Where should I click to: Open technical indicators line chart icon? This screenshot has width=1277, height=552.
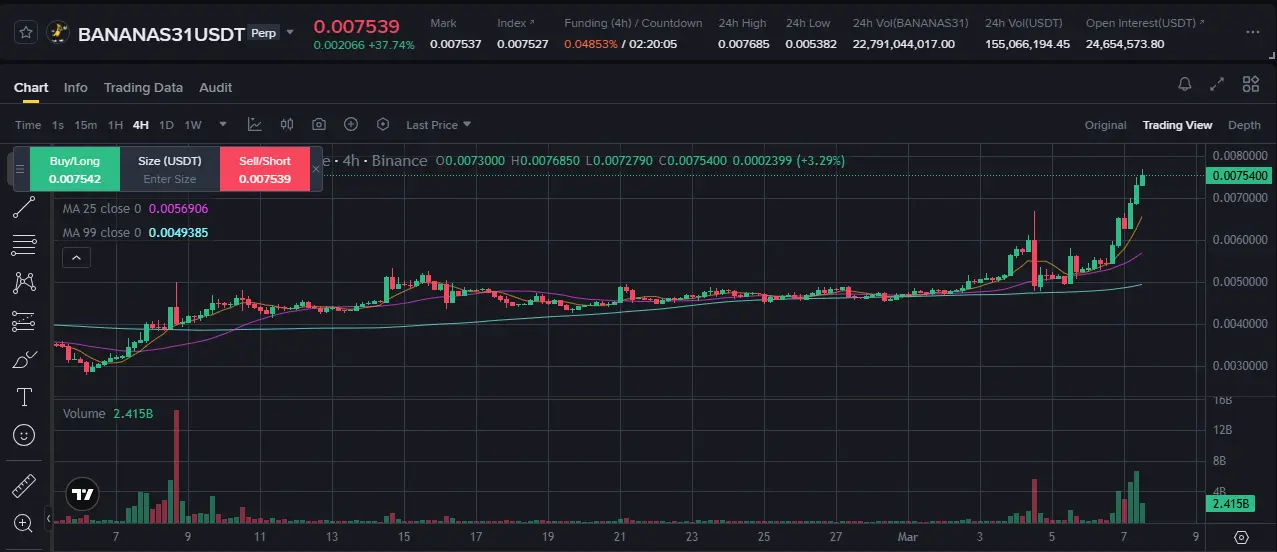[255, 125]
